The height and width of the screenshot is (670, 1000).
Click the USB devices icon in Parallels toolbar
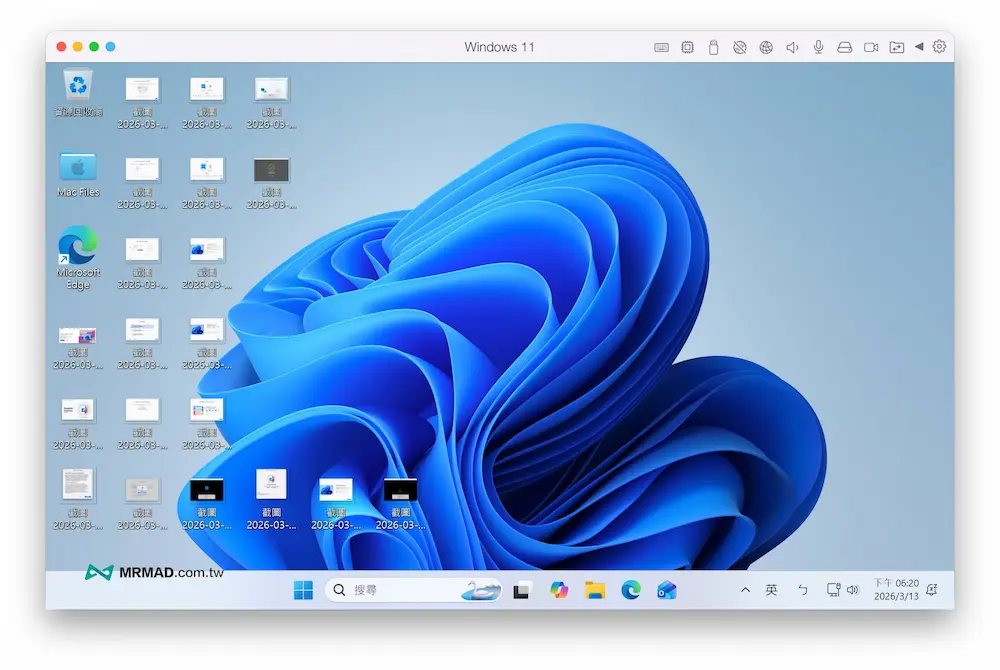(x=711, y=46)
